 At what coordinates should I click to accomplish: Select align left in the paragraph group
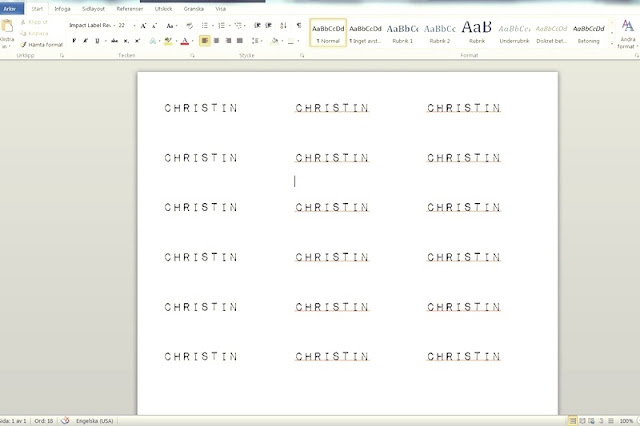coord(205,41)
